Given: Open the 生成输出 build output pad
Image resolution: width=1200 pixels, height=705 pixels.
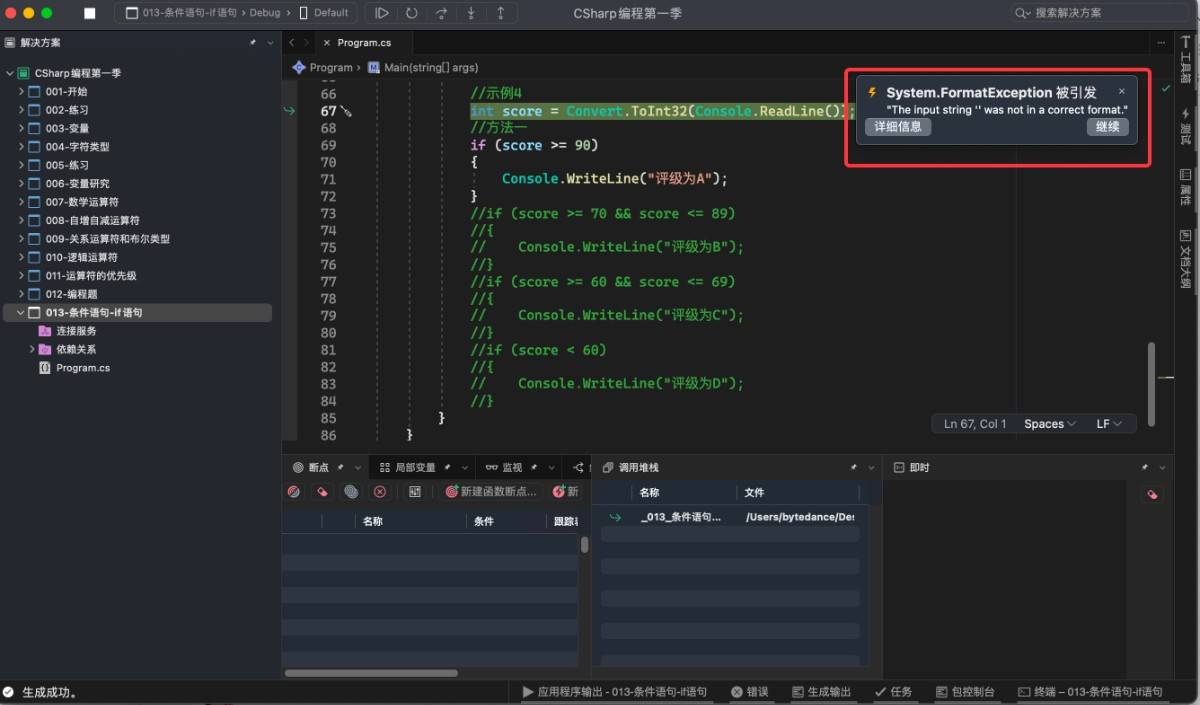Looking at the screenshot, I should tap(822, 692).
